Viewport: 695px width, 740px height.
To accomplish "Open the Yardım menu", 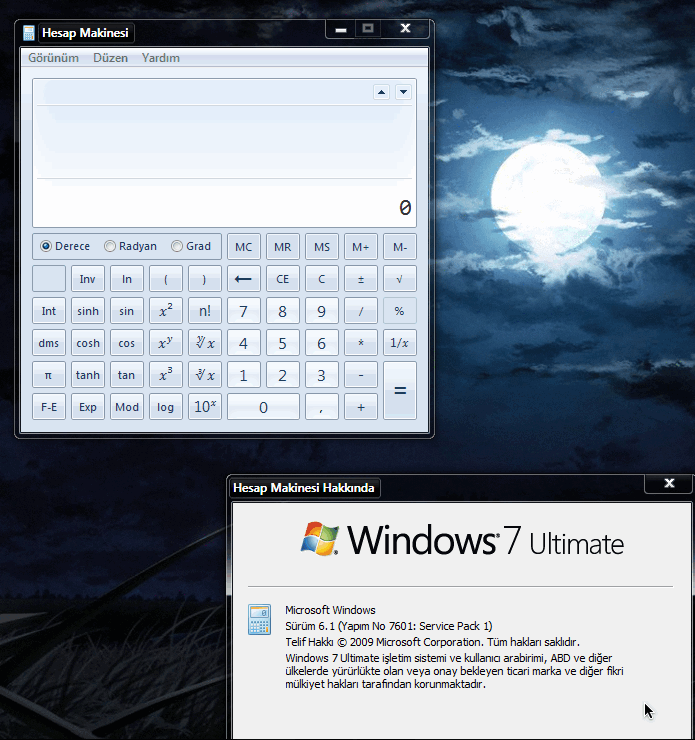I will [160, 58].
